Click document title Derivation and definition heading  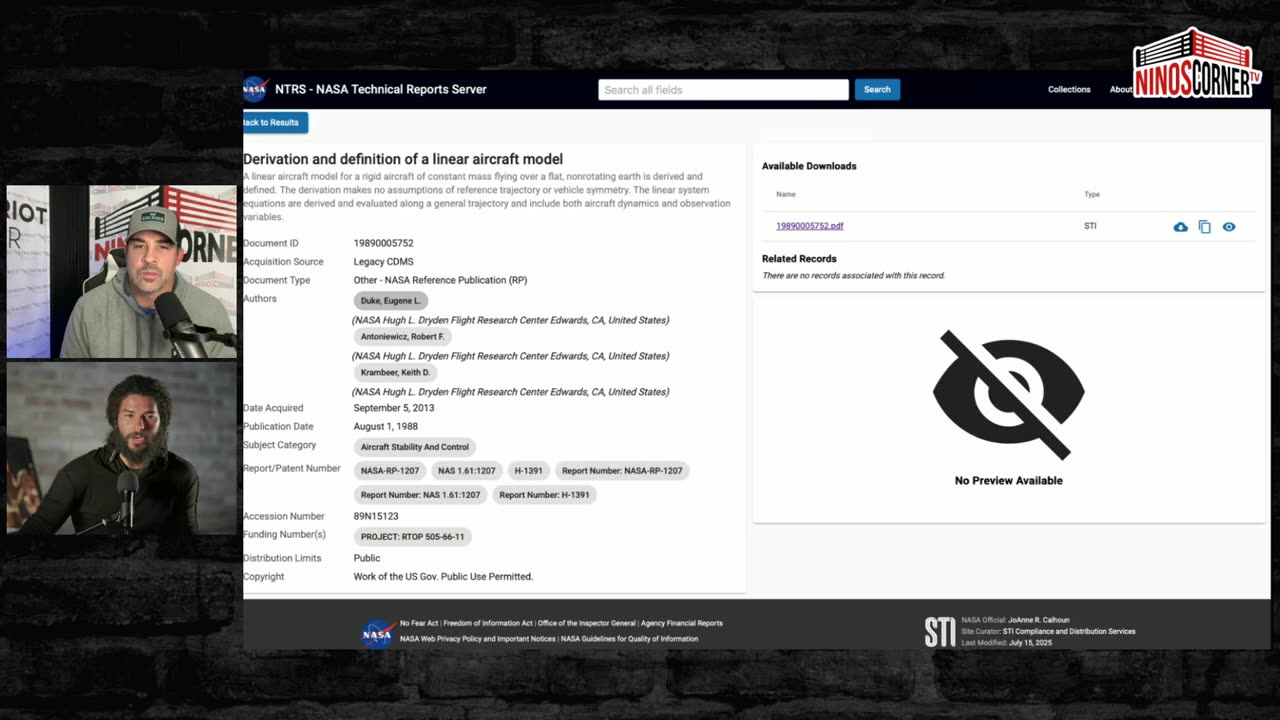point(403,159)
